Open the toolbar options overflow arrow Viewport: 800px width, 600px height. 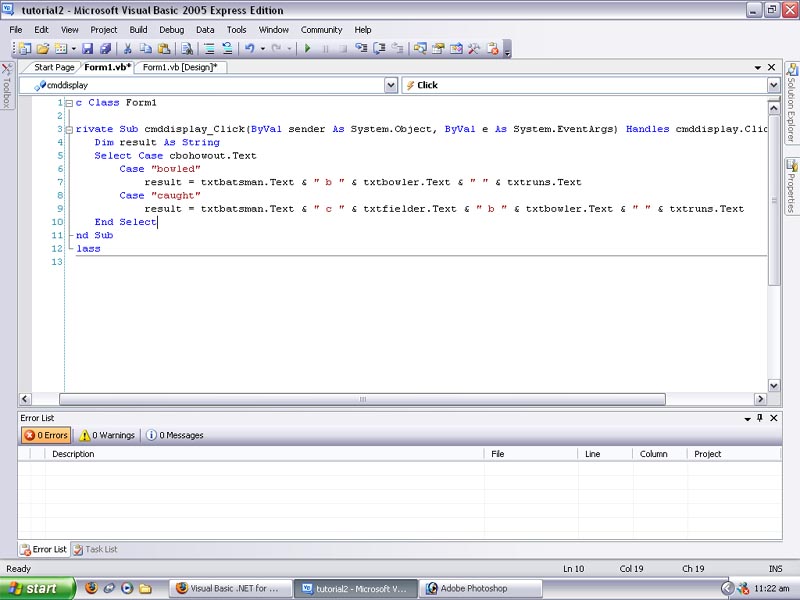[x=507, y=49]
